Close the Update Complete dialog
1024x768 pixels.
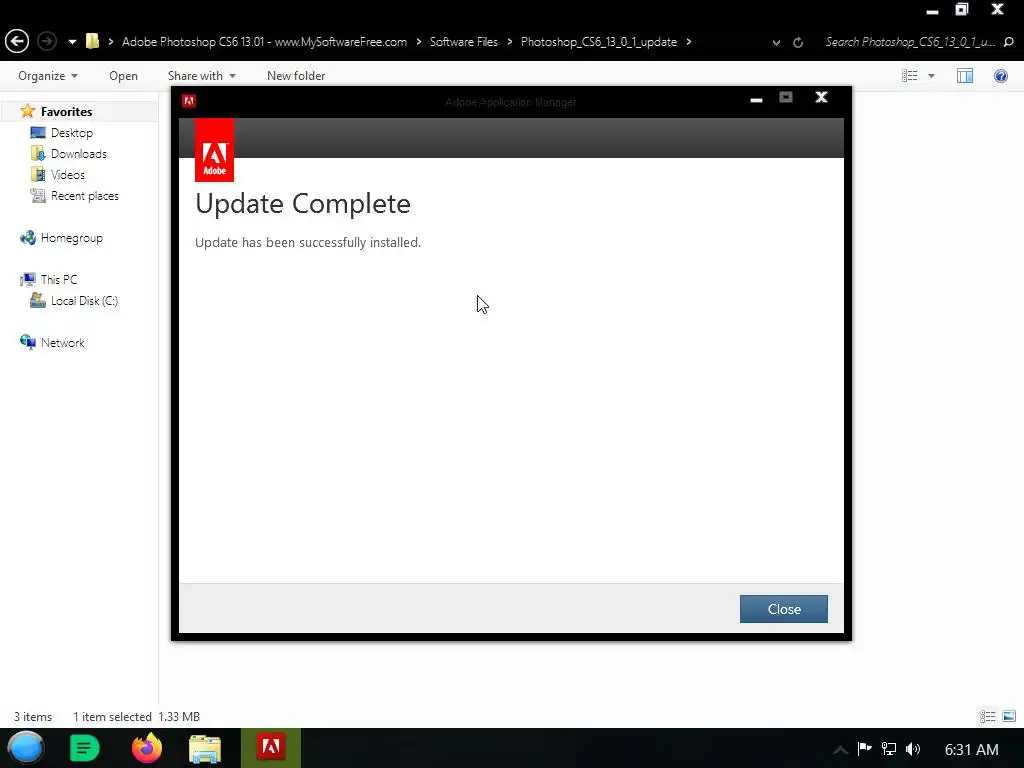784,609
